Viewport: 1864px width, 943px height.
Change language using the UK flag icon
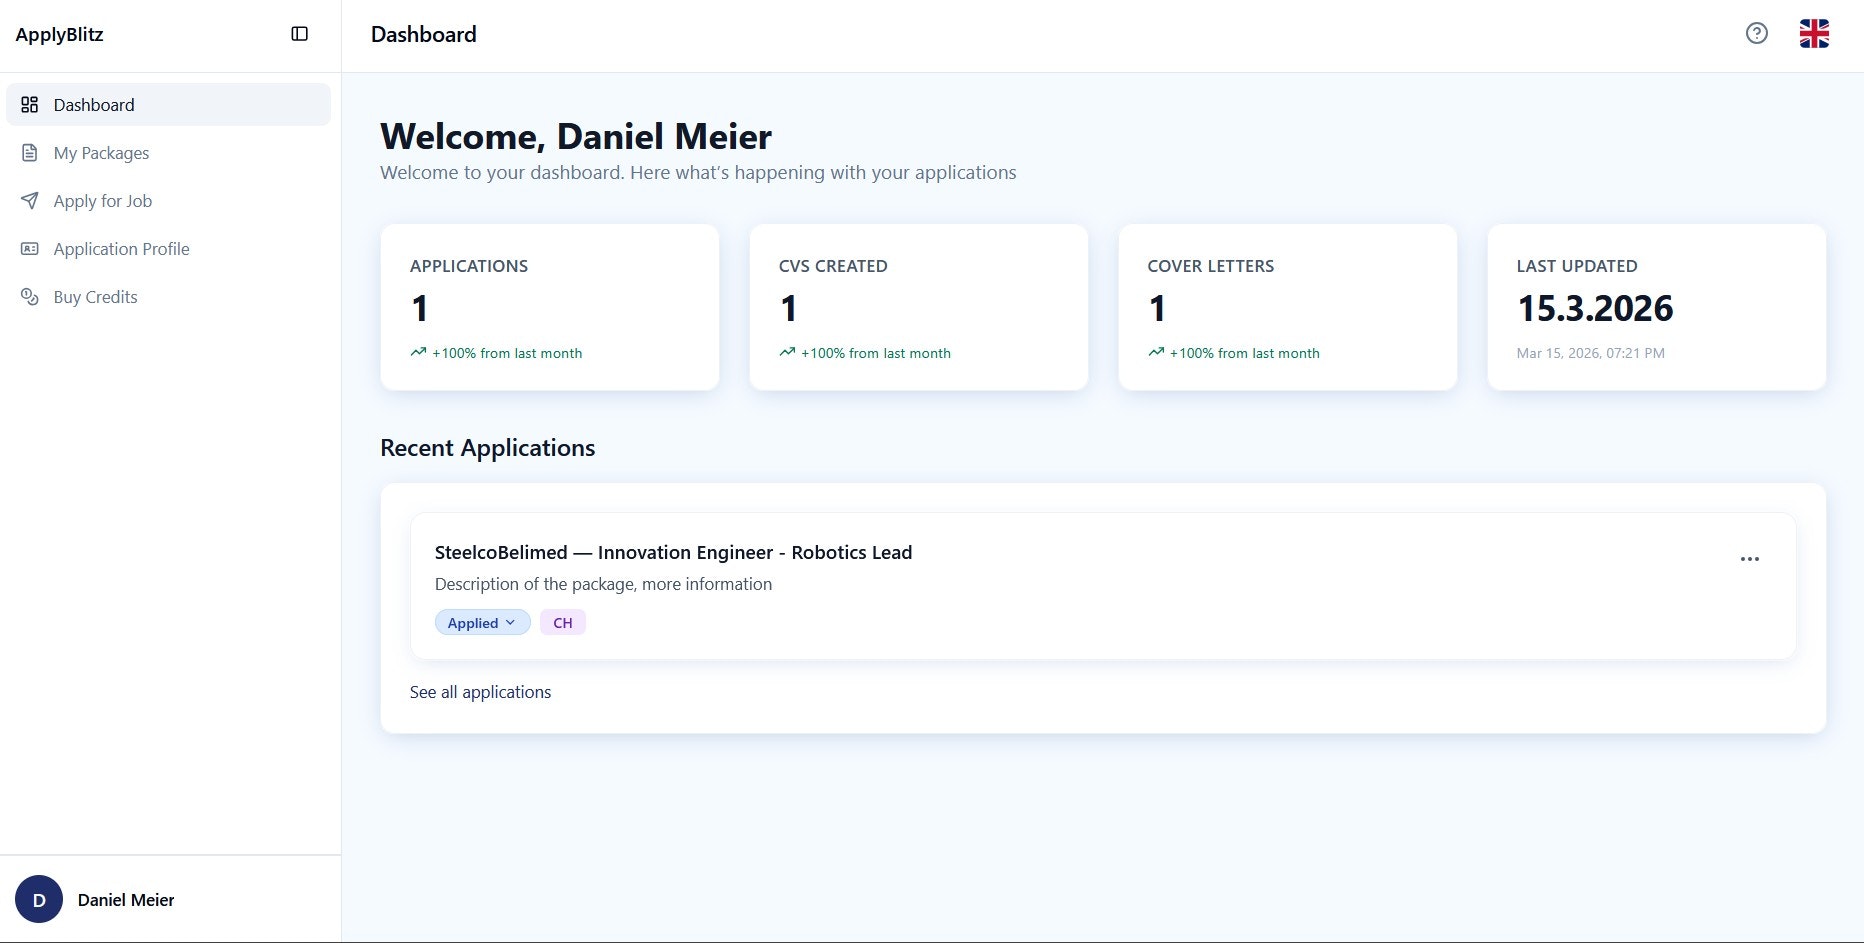point(1814,34)
